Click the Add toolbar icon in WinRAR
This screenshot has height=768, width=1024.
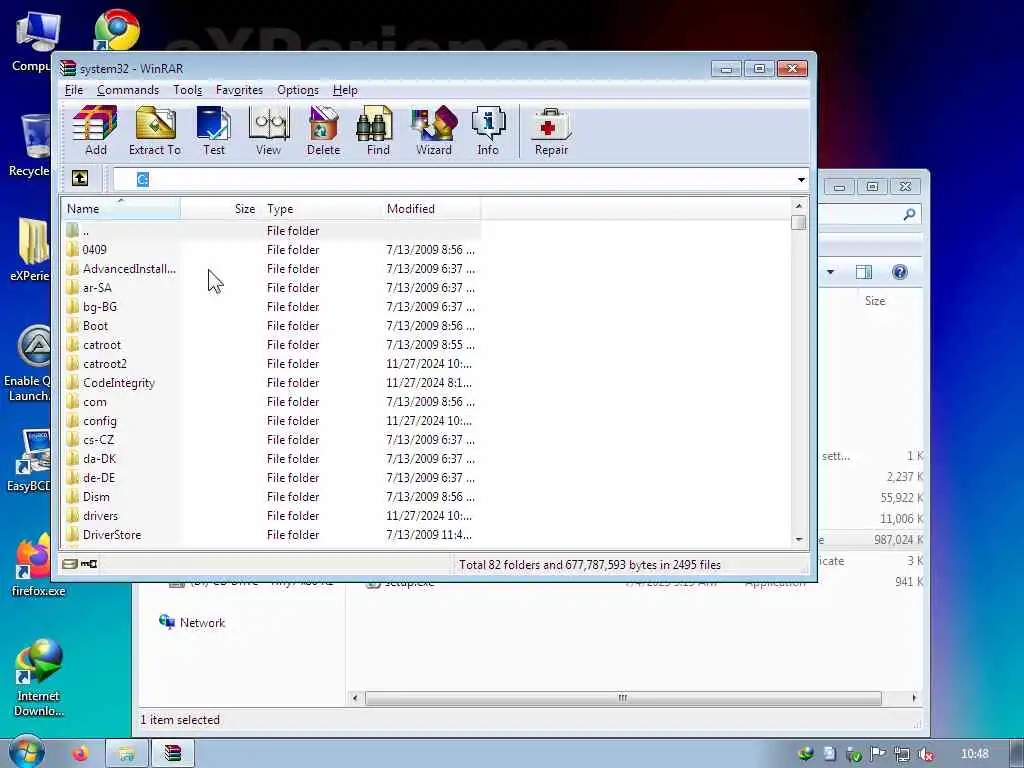tap(95, 131)
